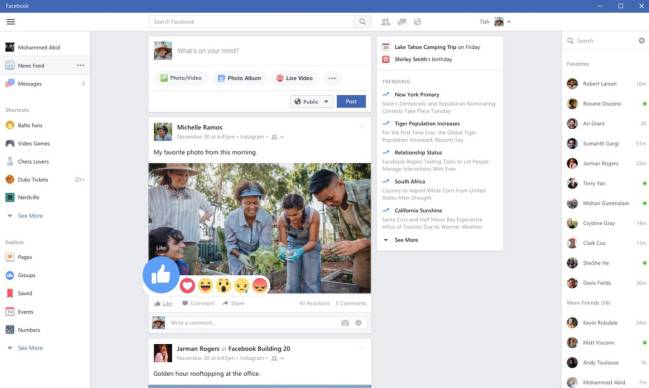Click the Photo Album button
The width and height of the screenshot is (649, 388).
click(x=240, y=78)
